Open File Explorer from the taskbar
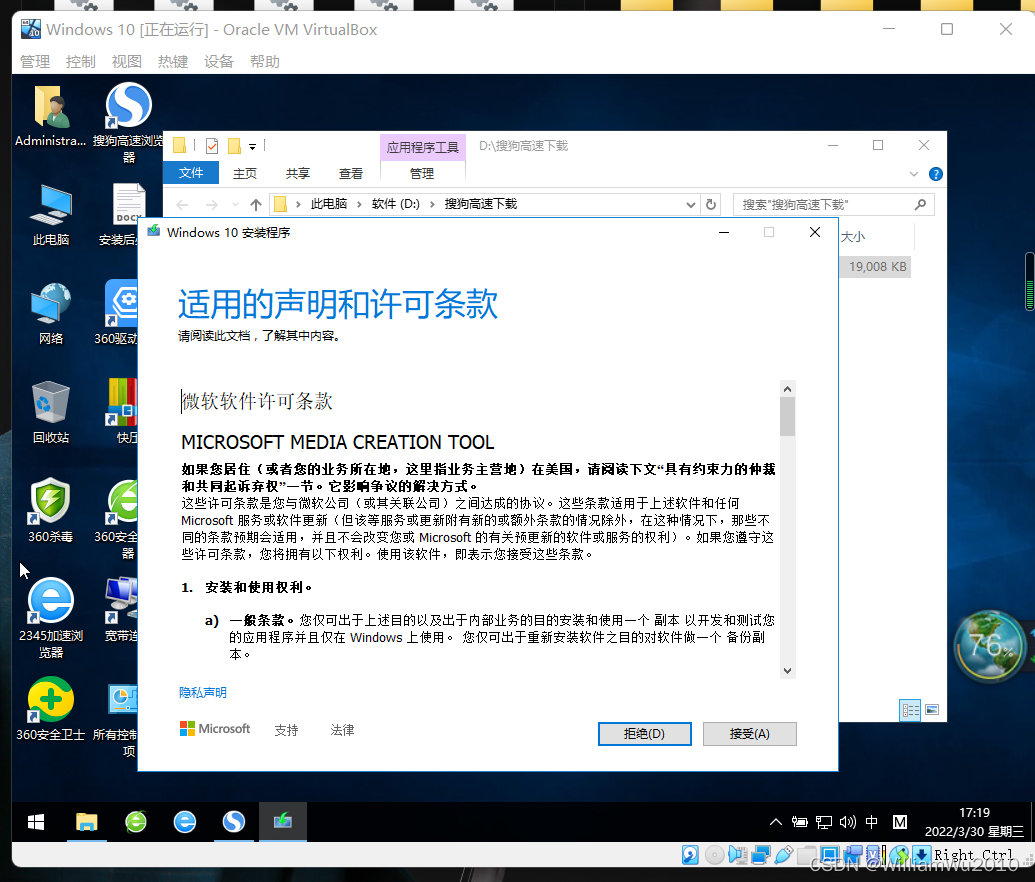Screen dimensions: 1035x882 pyautogui.click(x=86, y=822)
